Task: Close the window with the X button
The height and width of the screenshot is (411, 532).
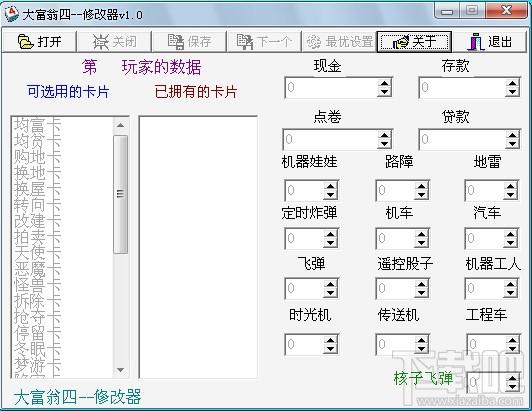Action: [x=507, y=11]
